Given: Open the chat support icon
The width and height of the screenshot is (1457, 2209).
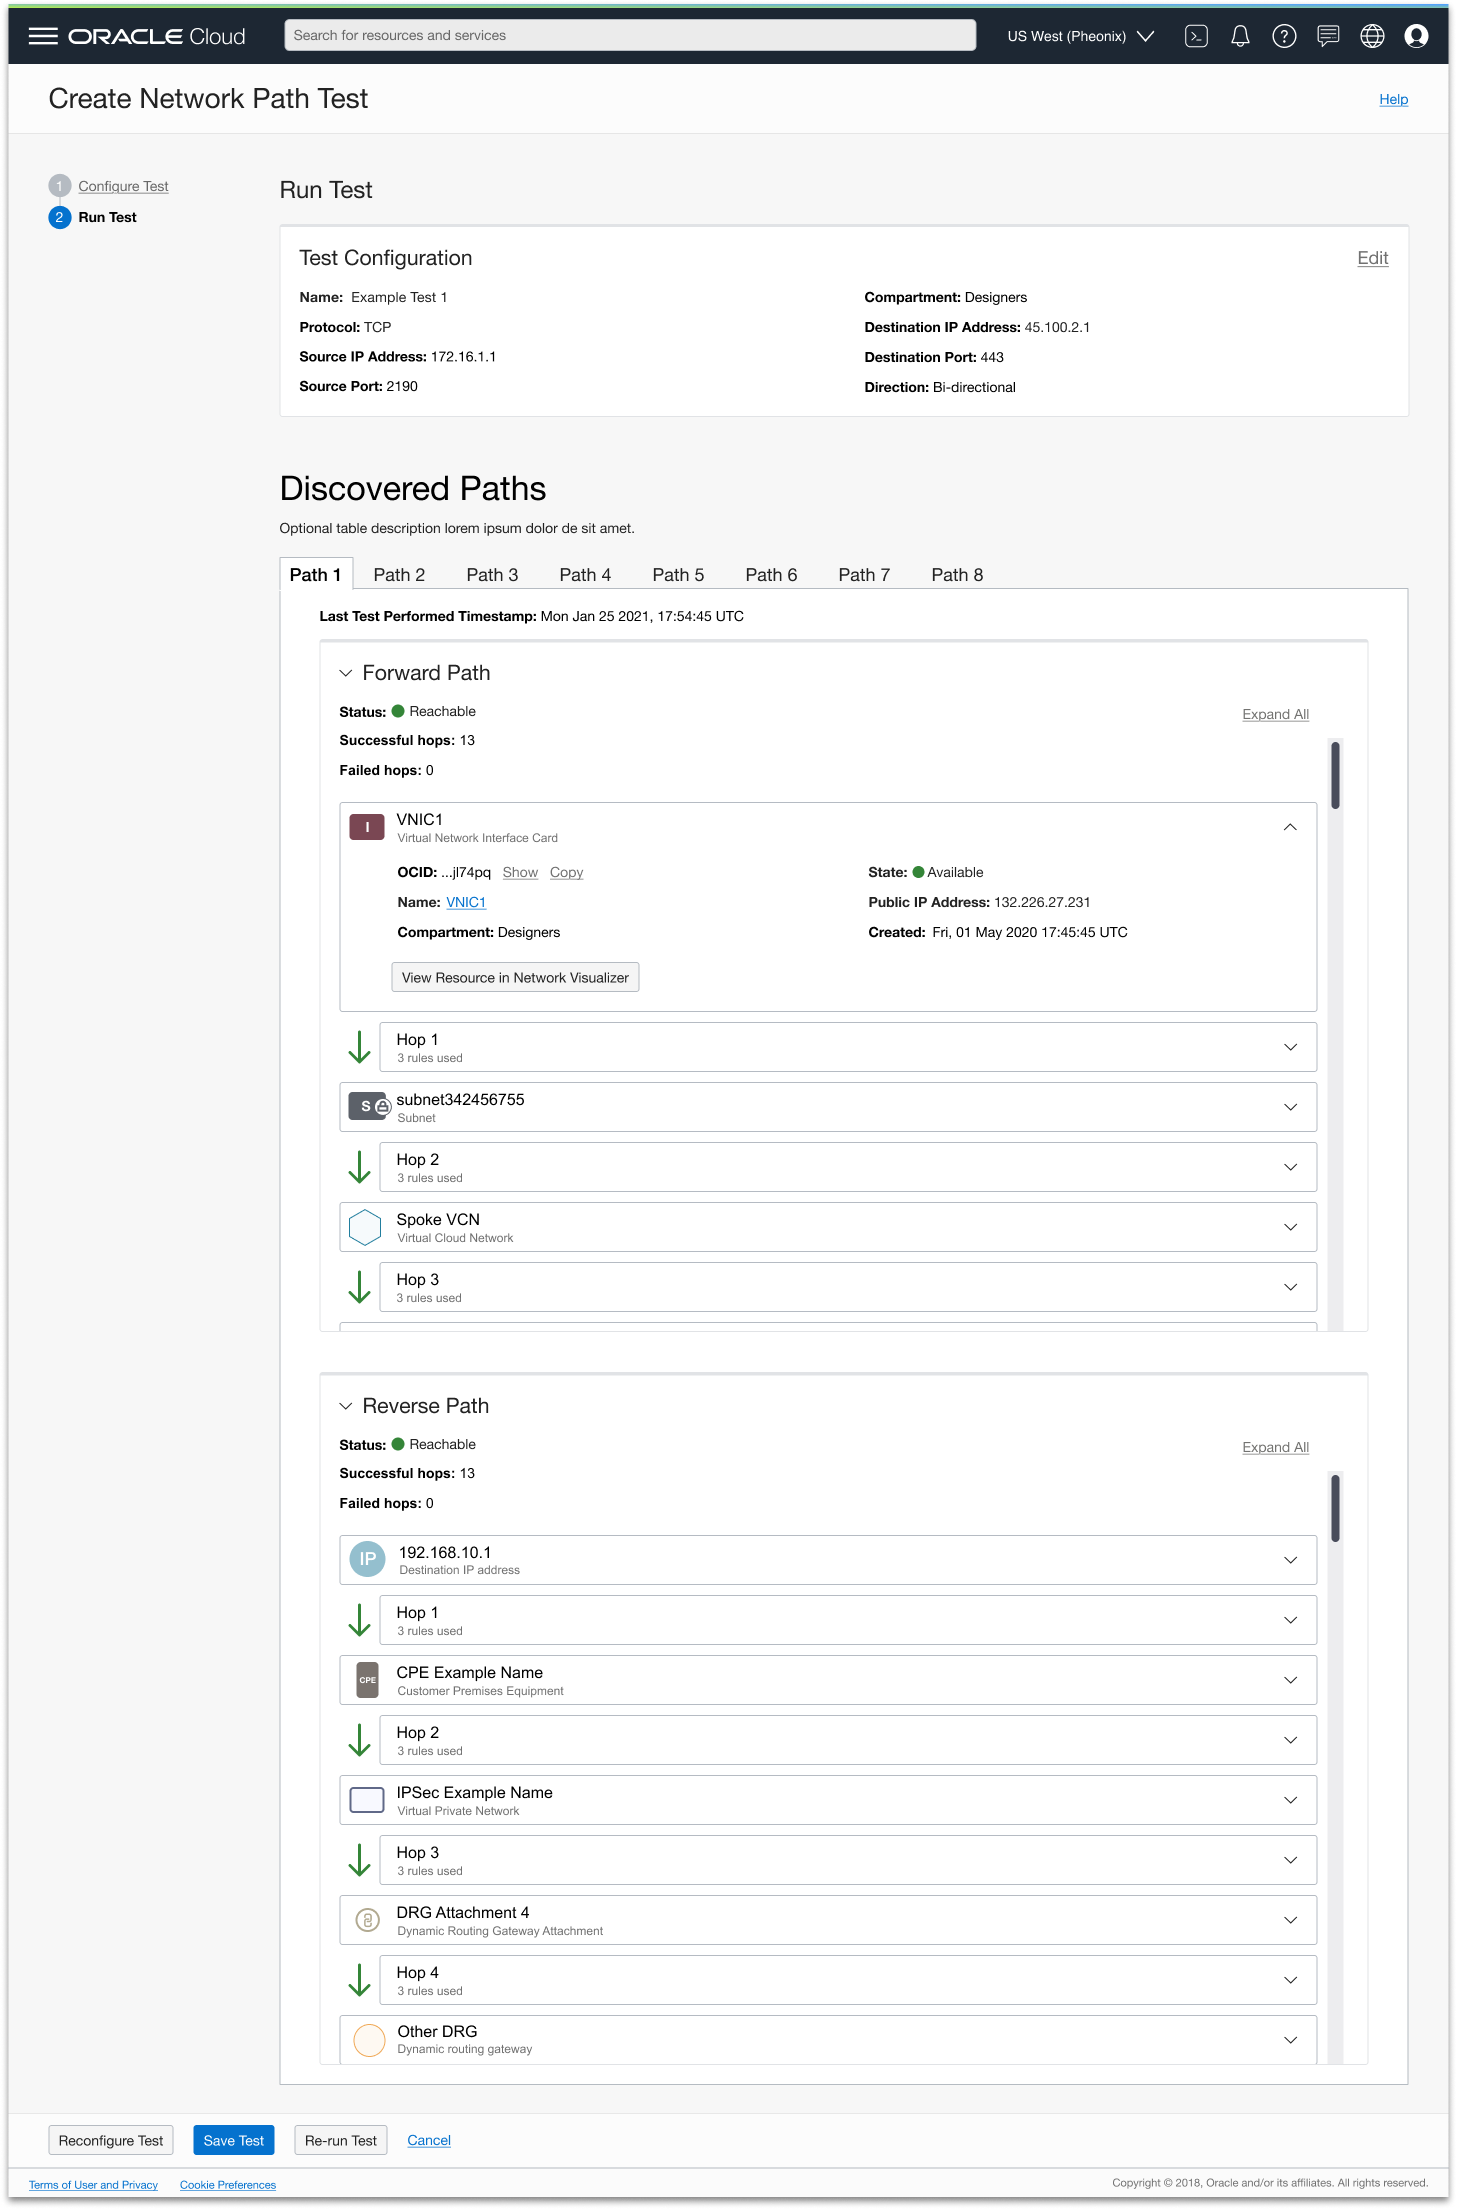Looking at the screenshot, I should tap(1328, 36).
